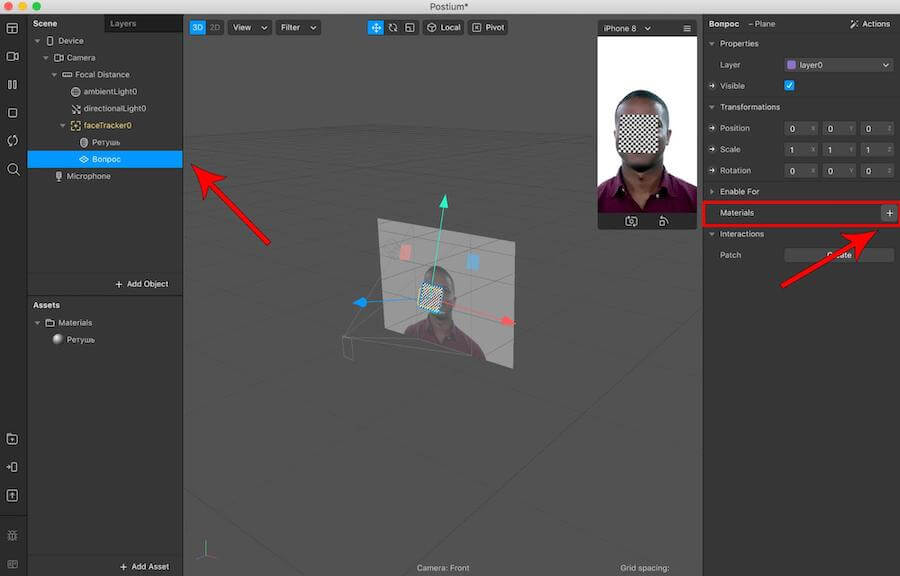Expand the Enable For section
This screenshot has height=576, width=900.
click(739, 191)
